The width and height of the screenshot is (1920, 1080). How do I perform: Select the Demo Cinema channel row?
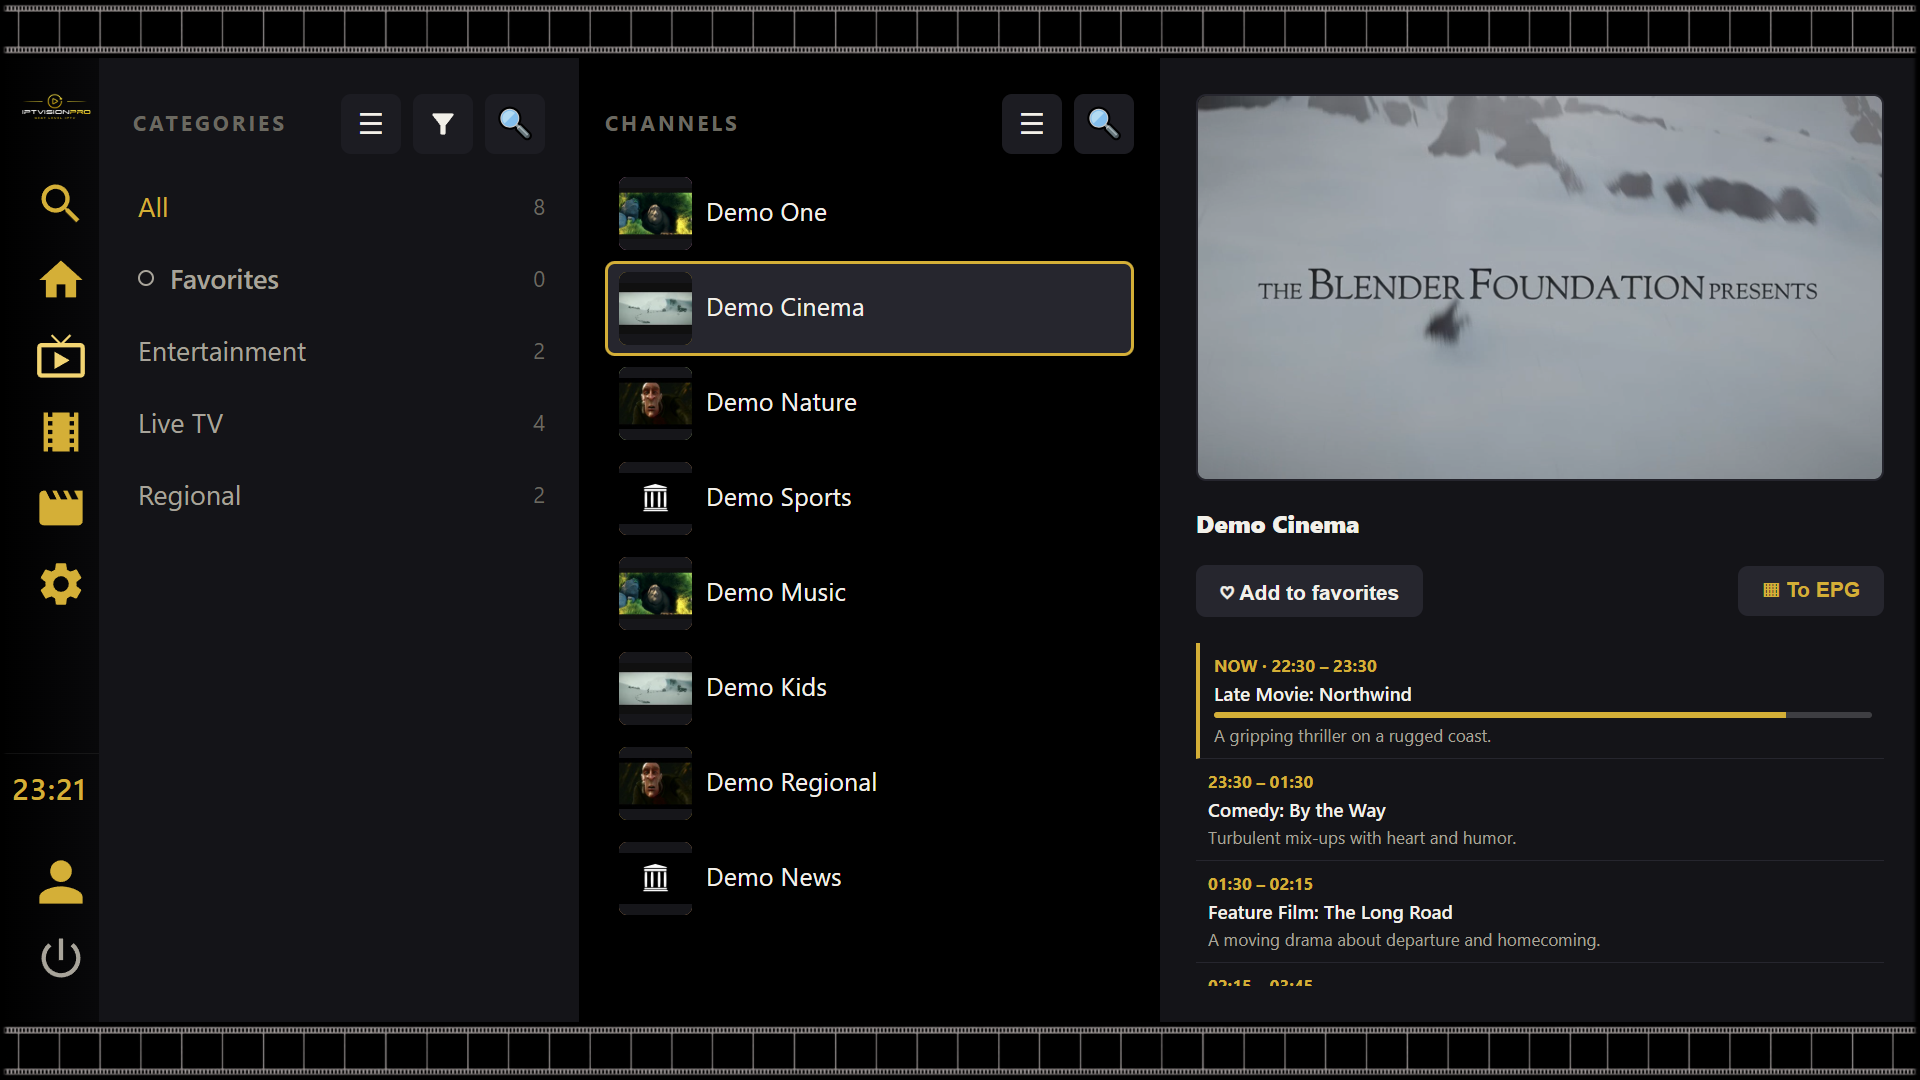coord(869,308)
